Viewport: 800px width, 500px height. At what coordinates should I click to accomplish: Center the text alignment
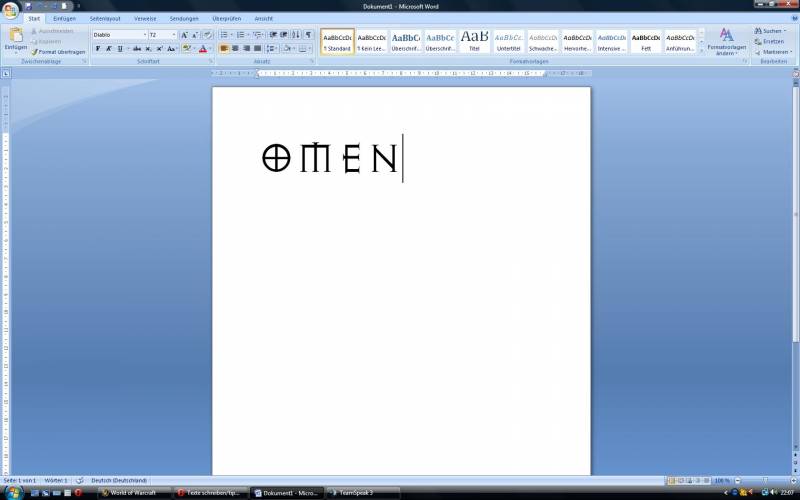[235, 48]
